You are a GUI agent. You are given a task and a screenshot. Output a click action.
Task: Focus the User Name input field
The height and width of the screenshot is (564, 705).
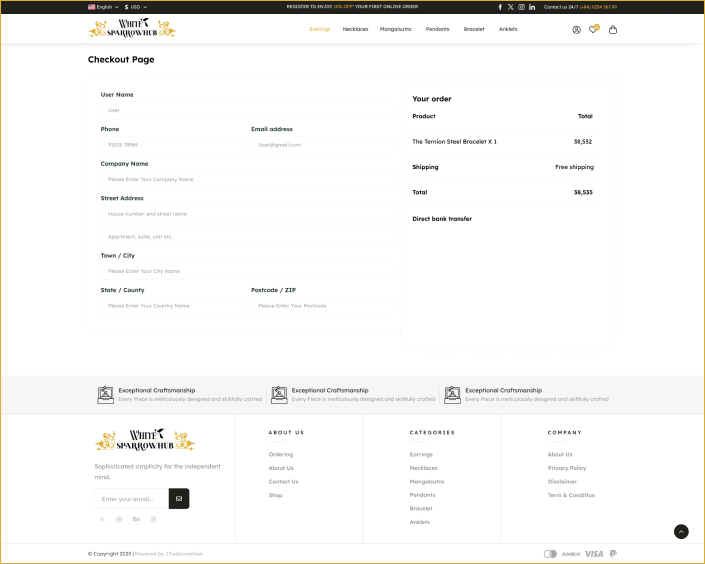[245, 110]
